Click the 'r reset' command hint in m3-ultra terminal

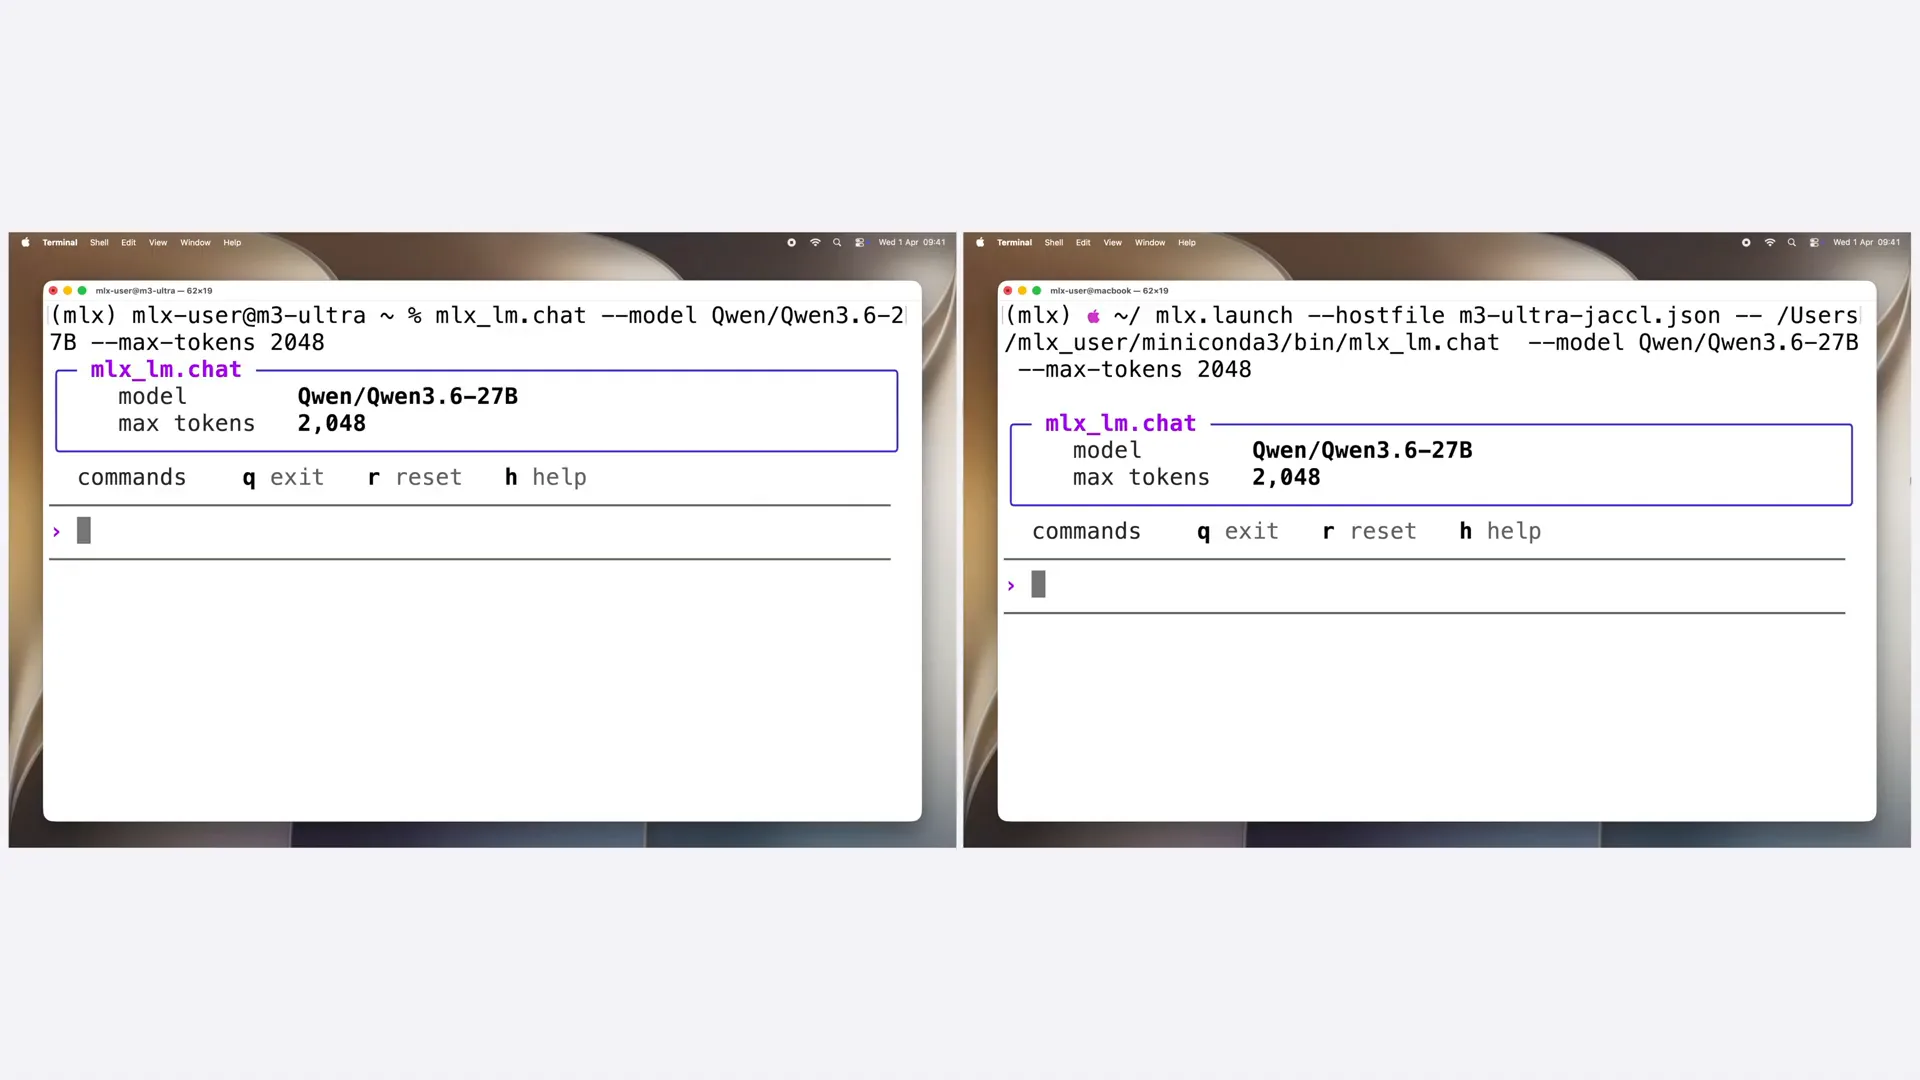(415, 478)
